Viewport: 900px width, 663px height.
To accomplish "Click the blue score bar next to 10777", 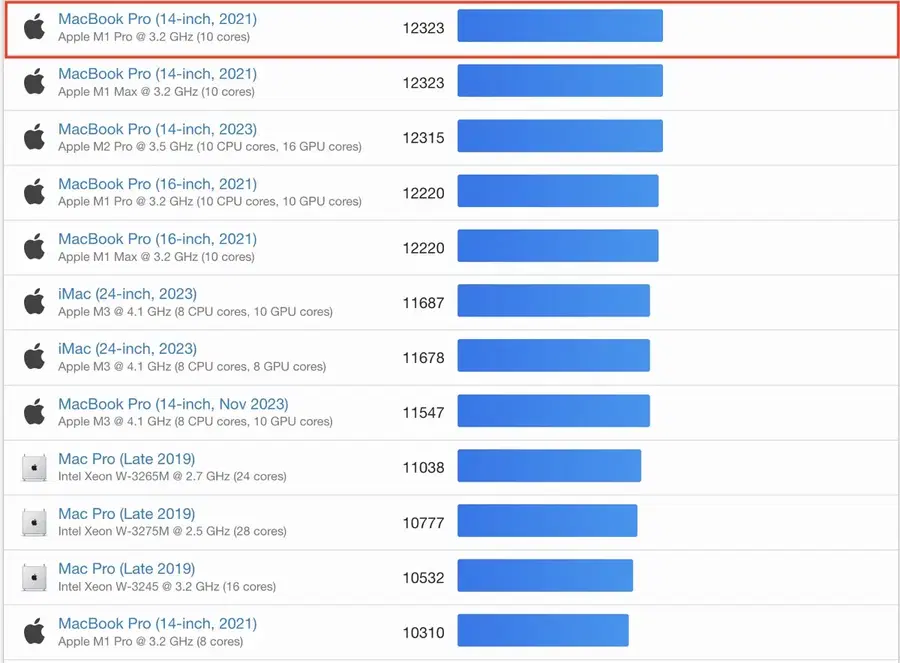I will [x=548, y=521].
